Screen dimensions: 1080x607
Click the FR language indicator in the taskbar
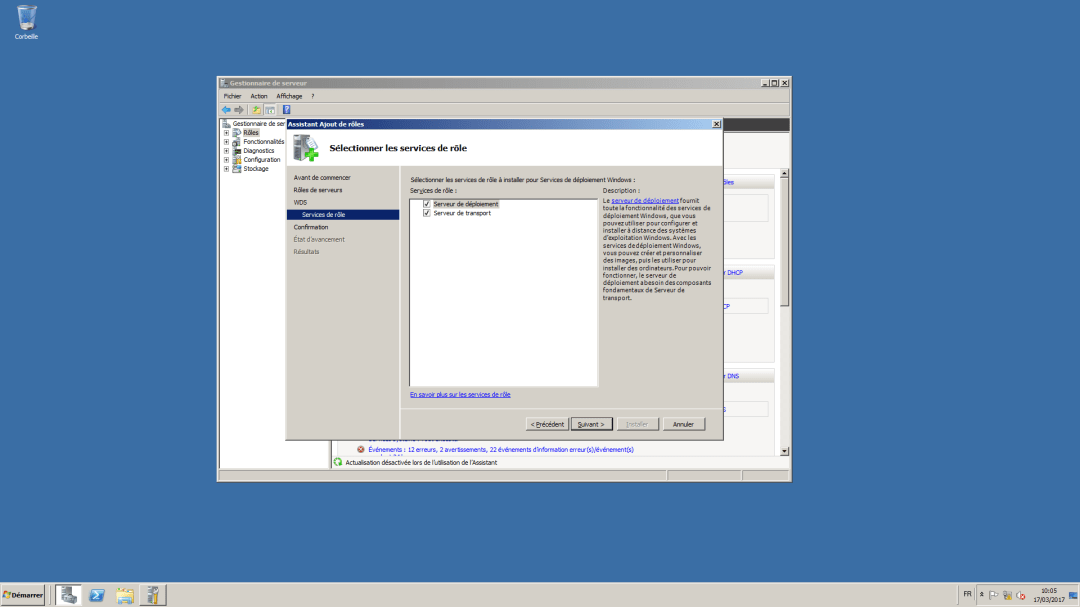point(967,595)
